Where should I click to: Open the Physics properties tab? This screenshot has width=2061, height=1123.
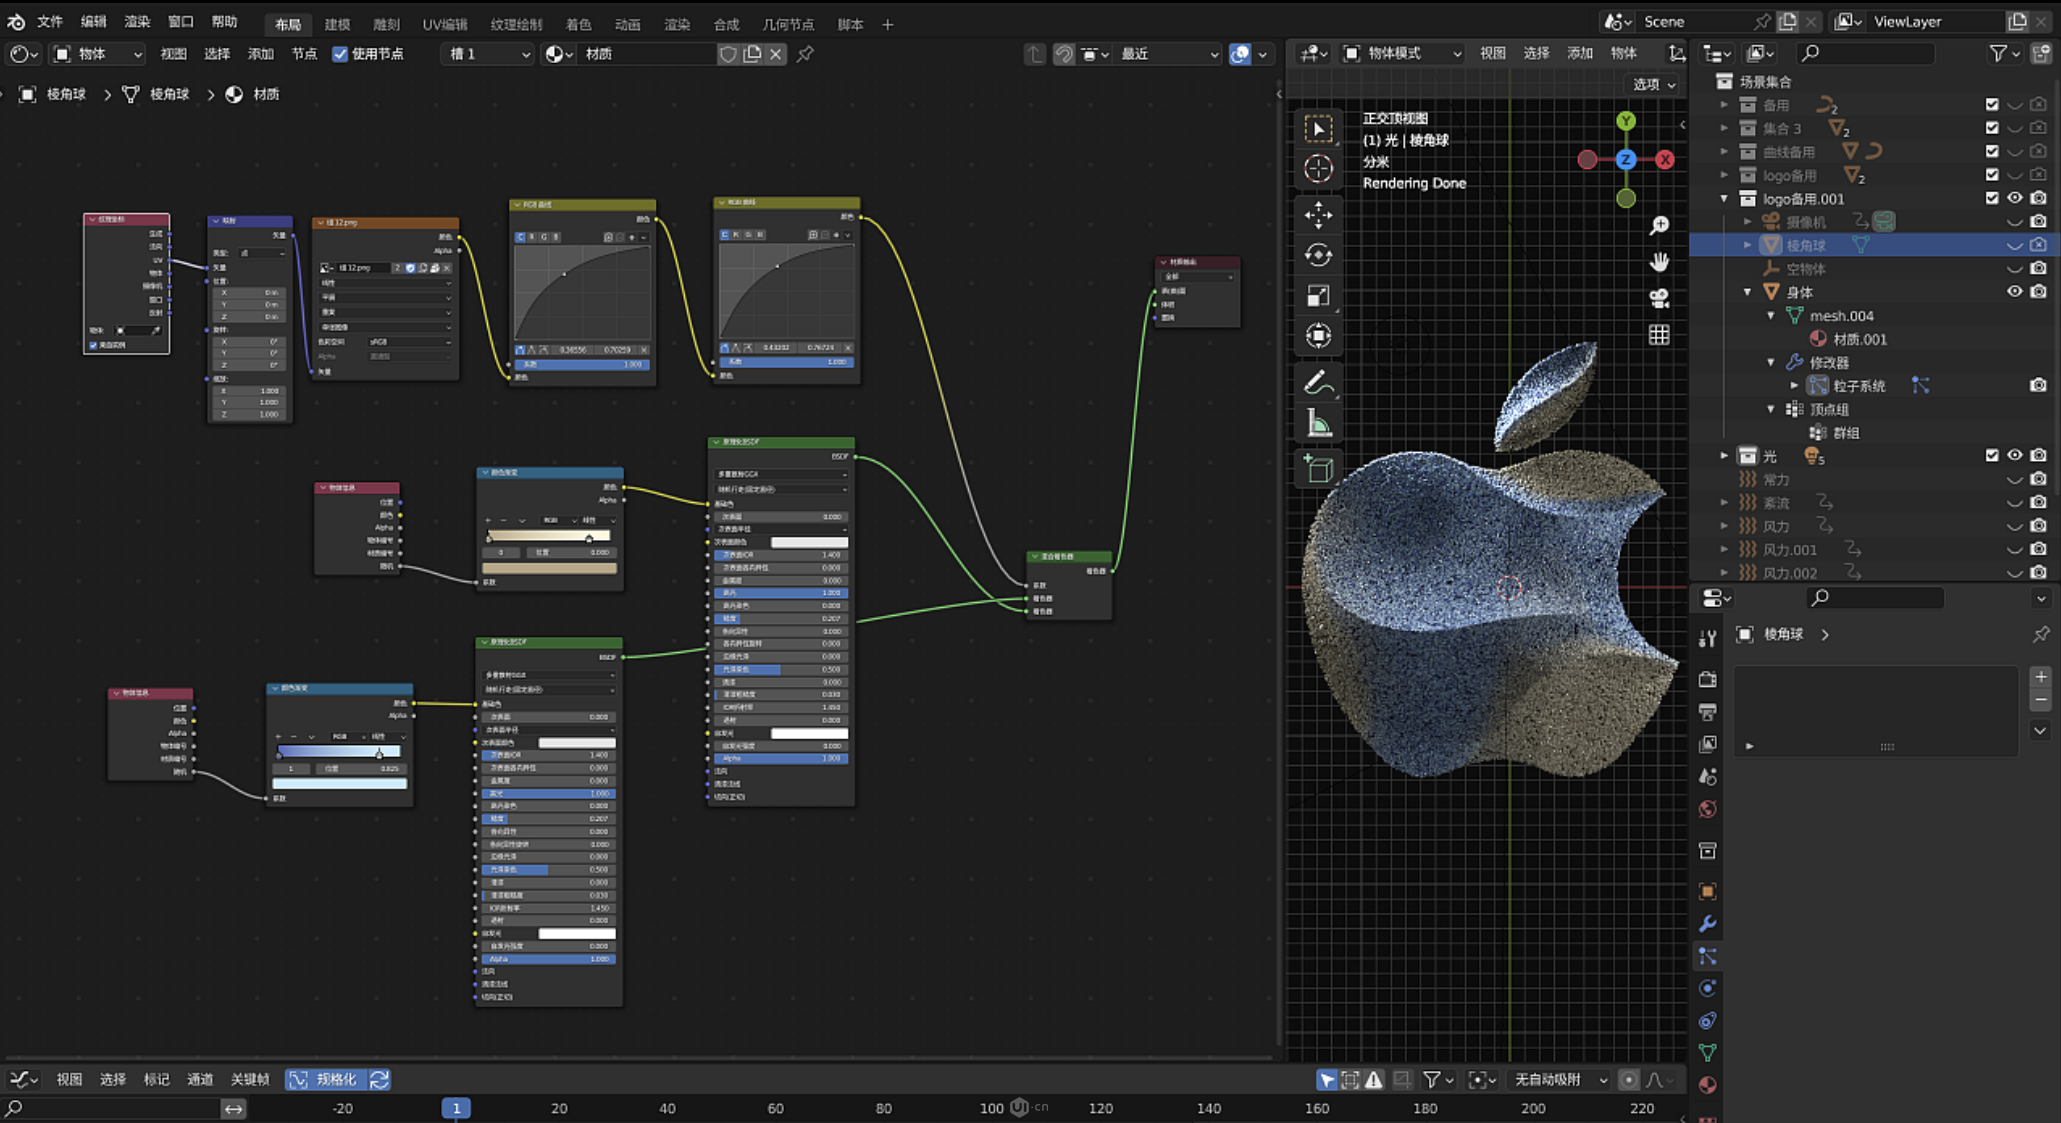pyautogui.click(x=1707, y=988)
